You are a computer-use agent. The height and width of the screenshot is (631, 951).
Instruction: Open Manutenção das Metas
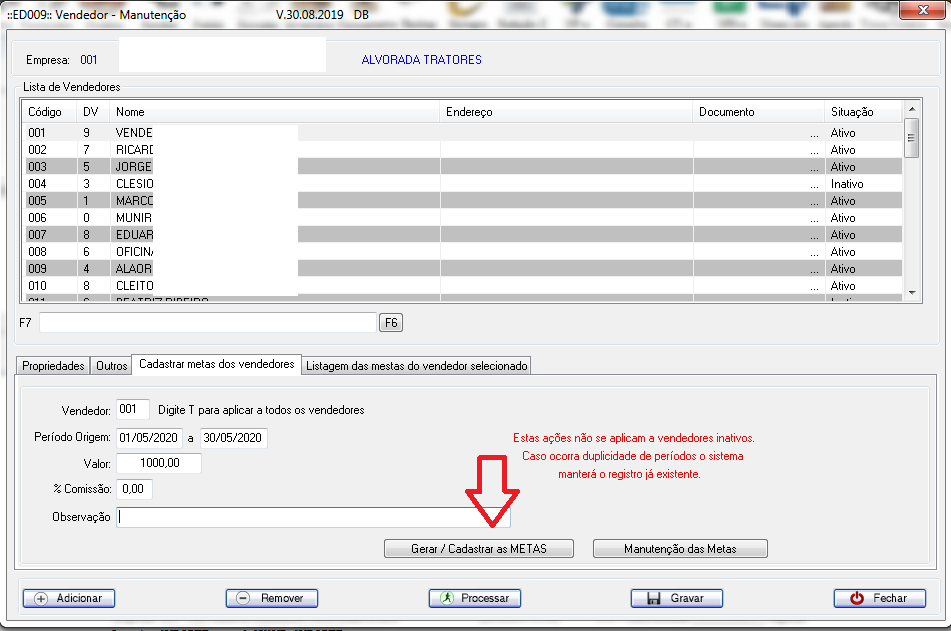[x=680, y=549]
